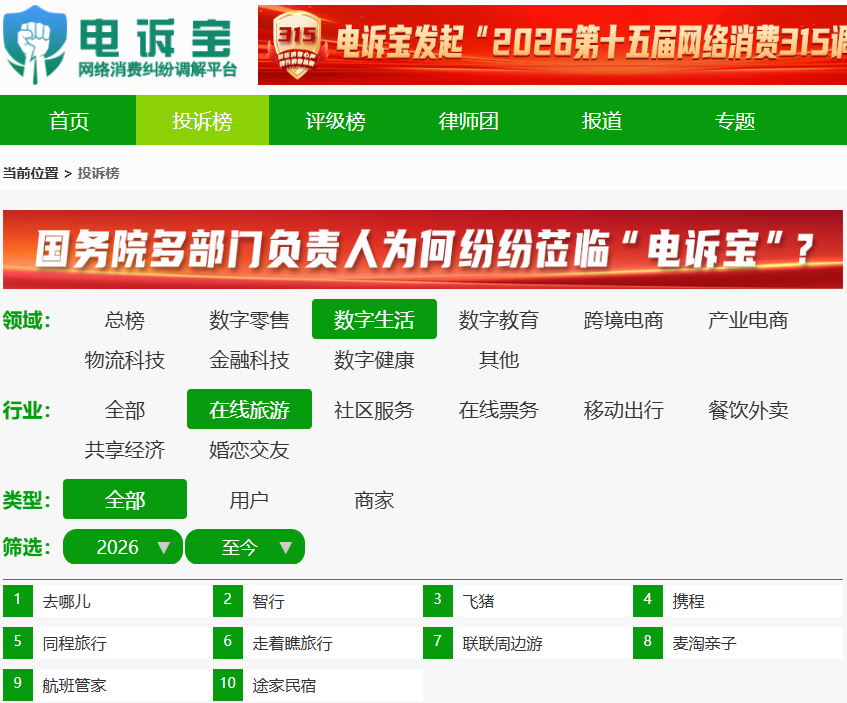Open rank 6 entry 走着瞧旅行
Image resolution: width=847 pixels, height=703 pixels.
pyautogui.click(x=318, y=643)
